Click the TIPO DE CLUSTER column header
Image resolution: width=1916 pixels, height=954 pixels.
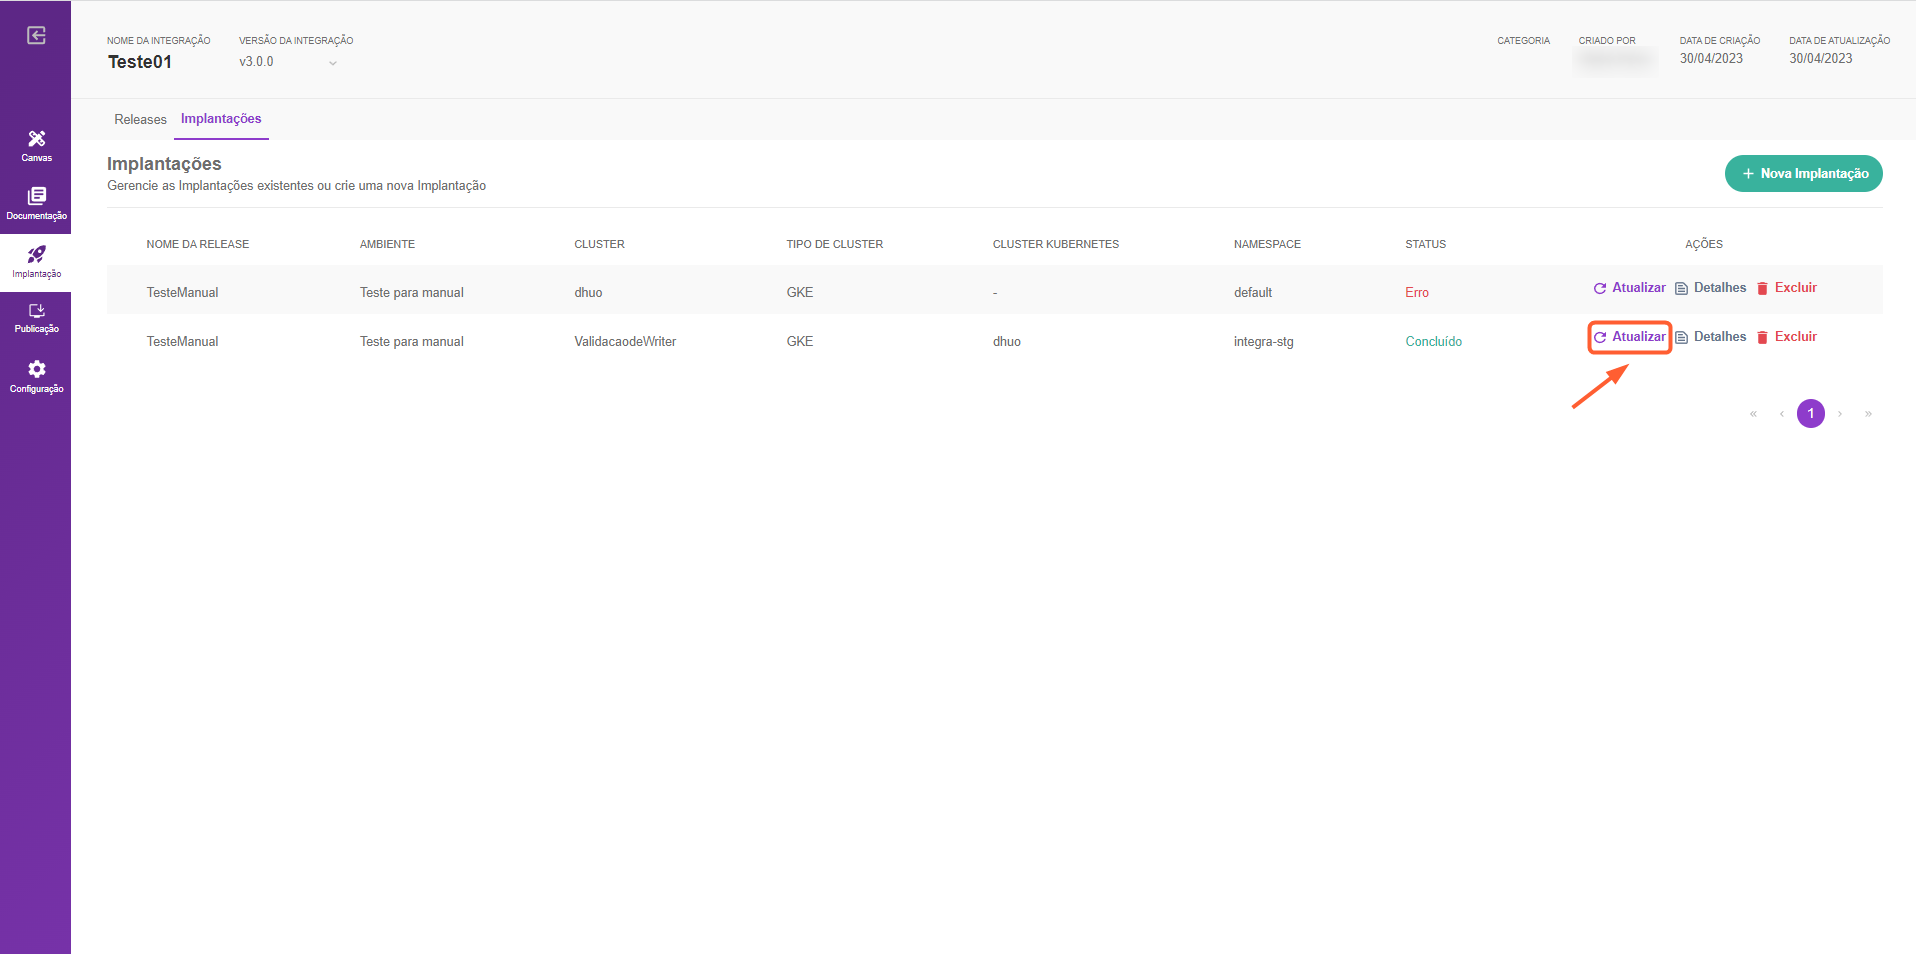(834, 244)
